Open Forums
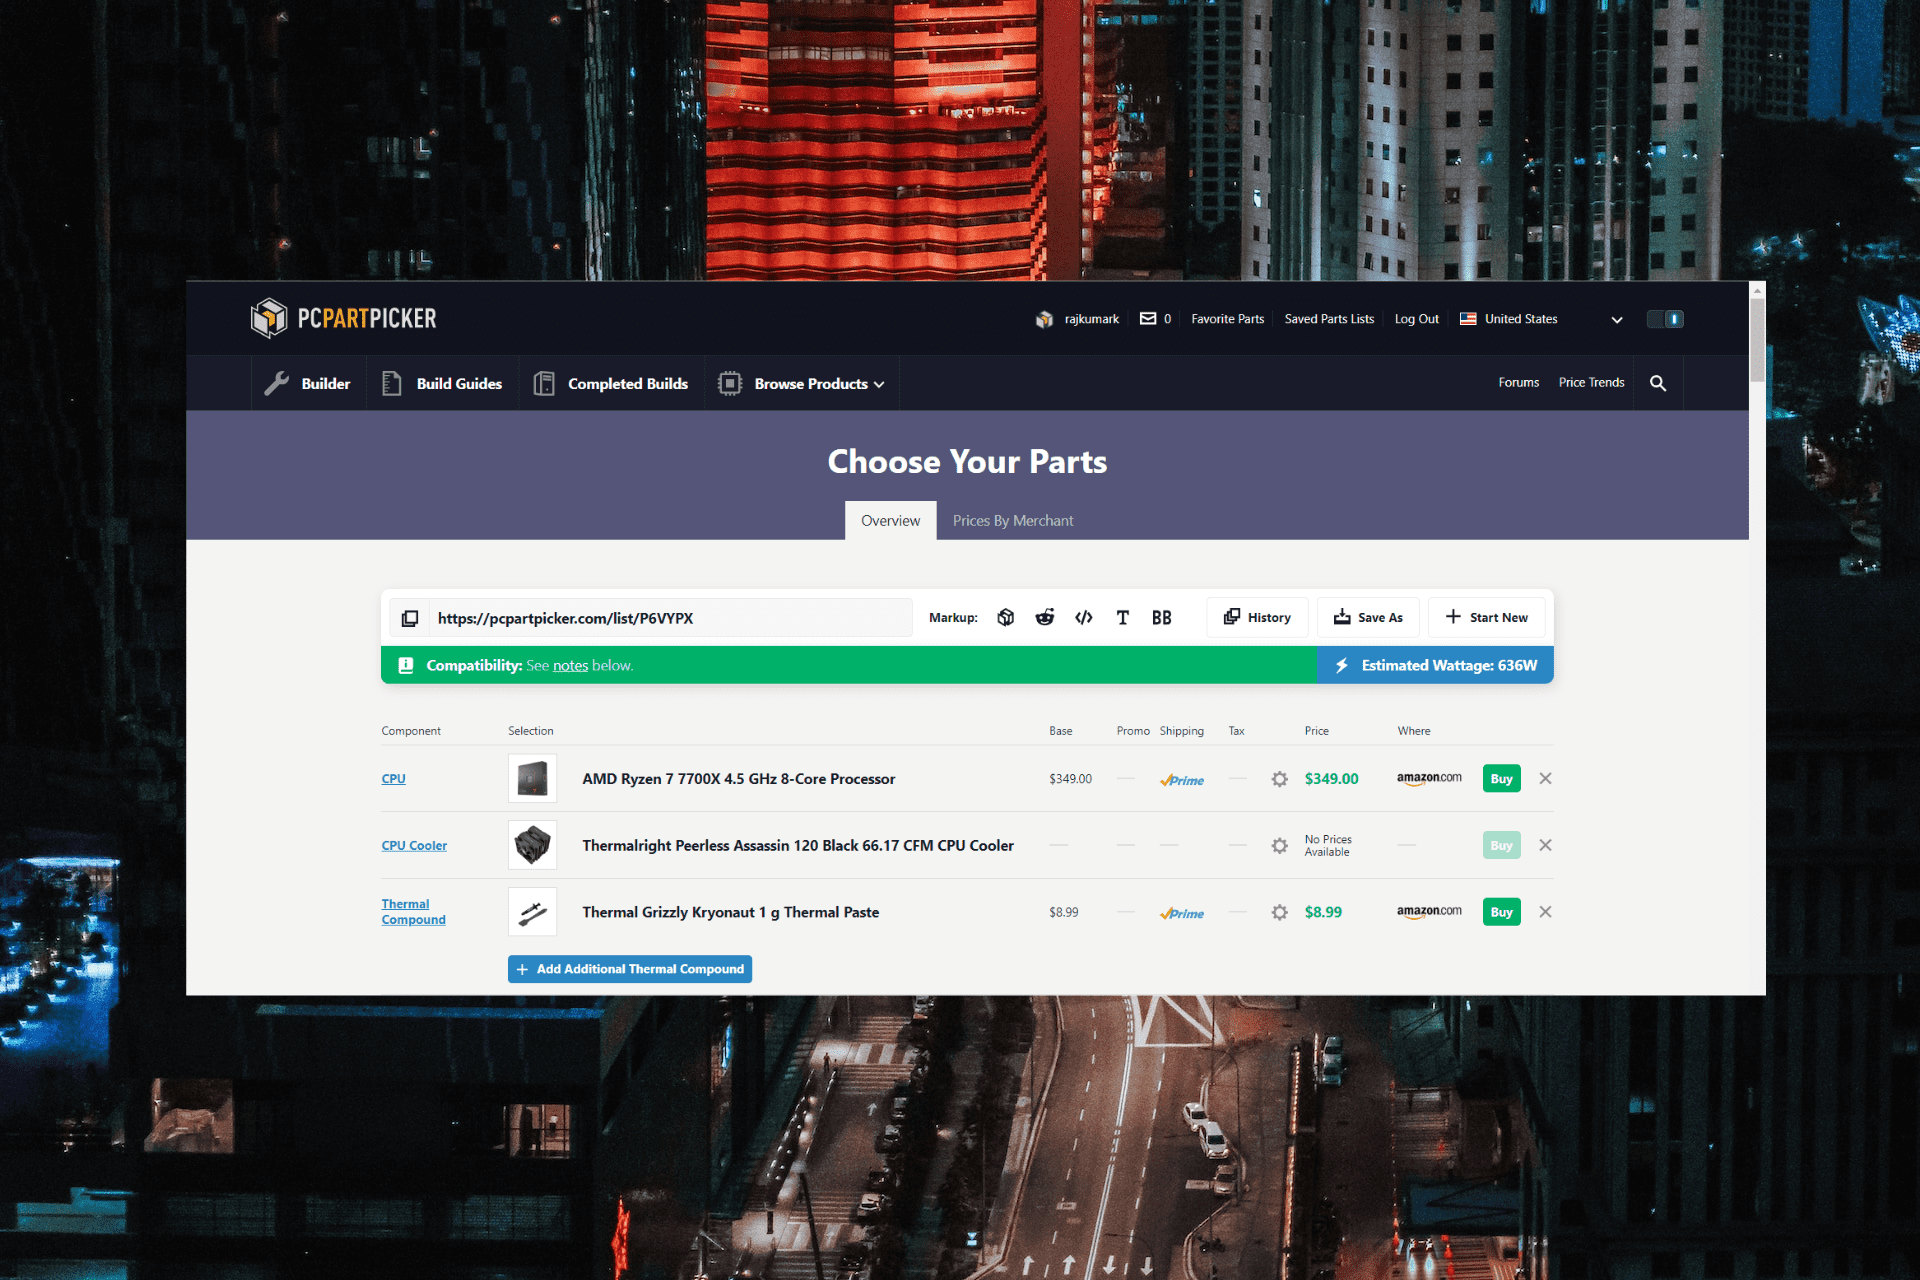Screen dimensions: 1920x1280 [x=1518, y=382]
